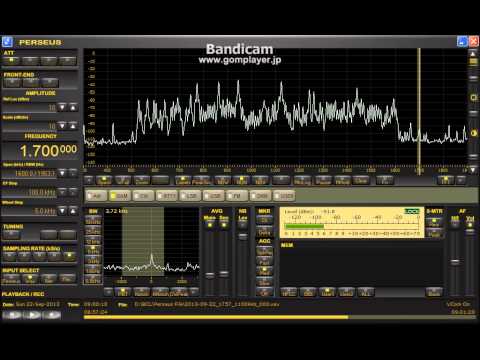The image size is (480, 360).
Task: Click the Notch filter button
Action: pyautogui.click(x=142, y=292)
